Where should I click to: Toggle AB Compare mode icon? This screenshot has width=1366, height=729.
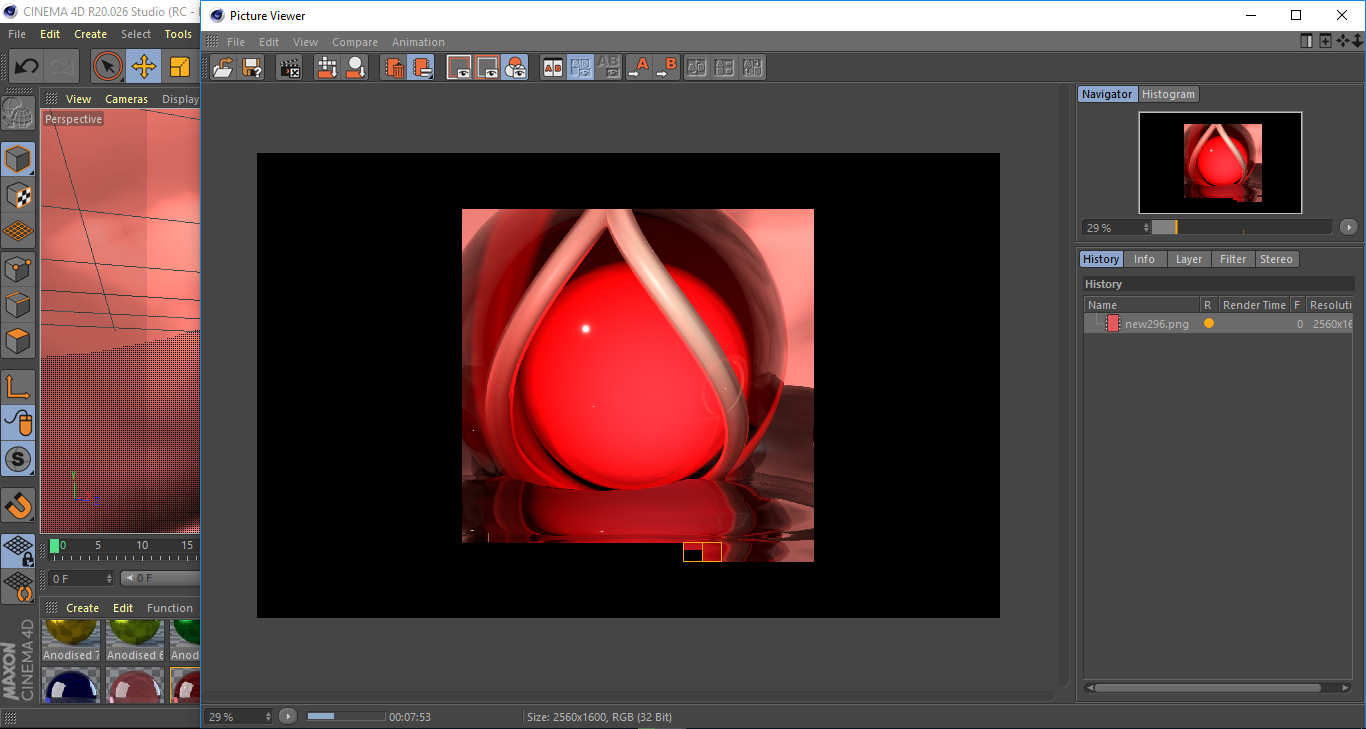click(552, 68)
